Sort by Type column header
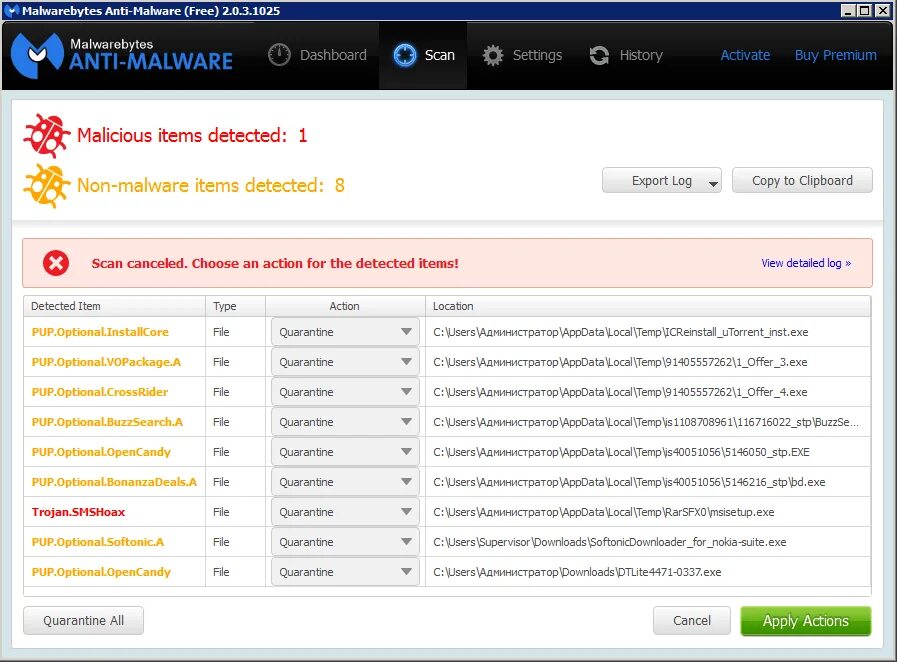Image resolution: width=898 pixels, height=662 pixels. [x=235, y=306]
